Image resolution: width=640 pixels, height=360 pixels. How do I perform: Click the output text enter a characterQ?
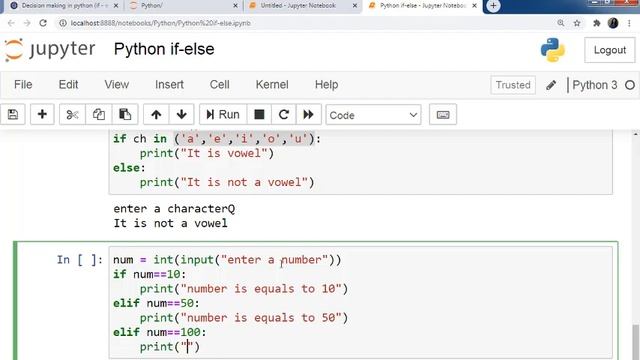(x=174, y=209)
